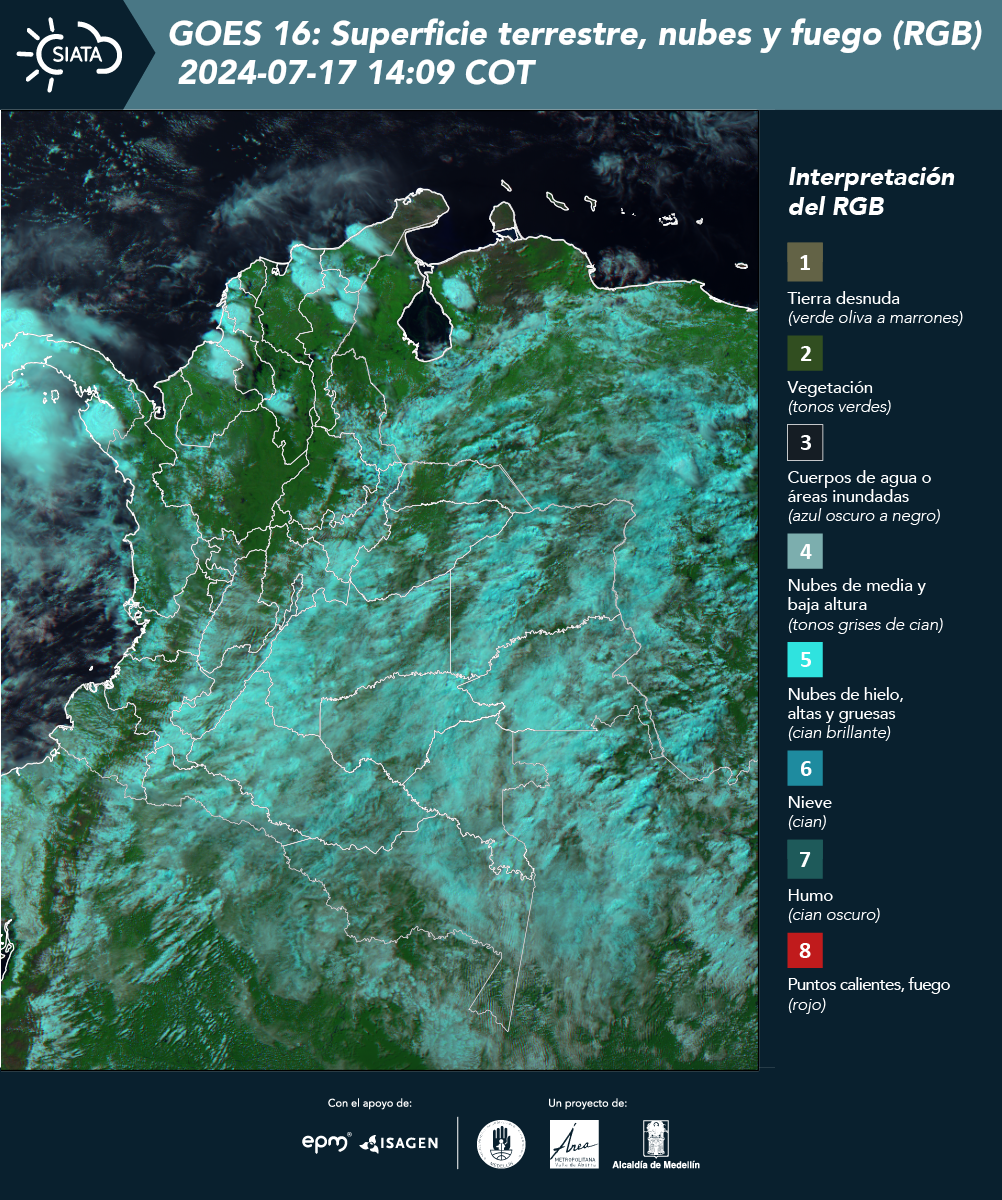Viewport: 1002px width, 1200px height.
Task: Select swatch 2 for Vegetación
Action: pyautogui.click(x=805, y=353)
